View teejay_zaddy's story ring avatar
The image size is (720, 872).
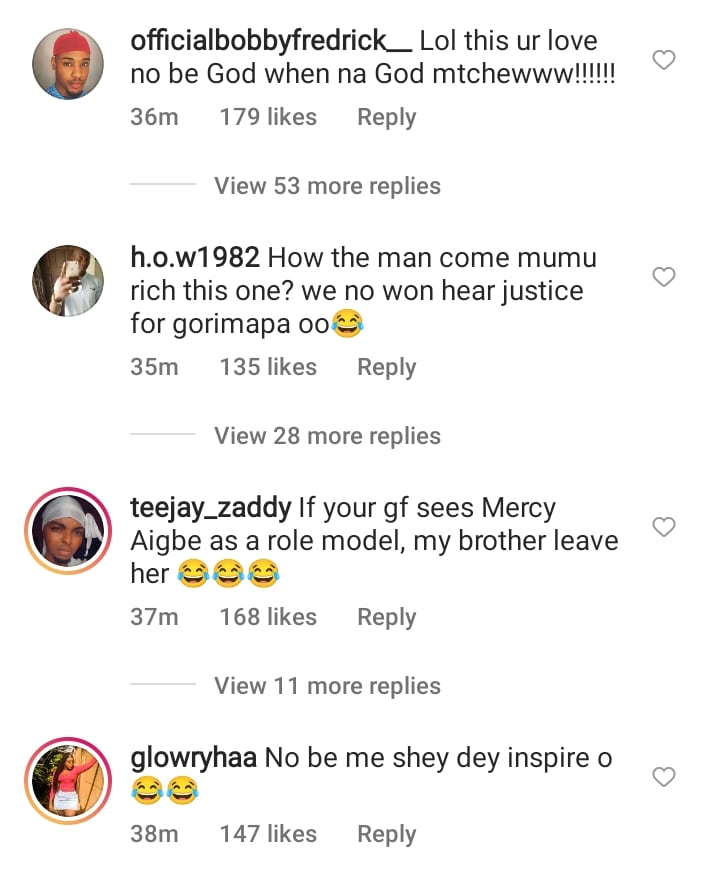click(x=66, y=532)
